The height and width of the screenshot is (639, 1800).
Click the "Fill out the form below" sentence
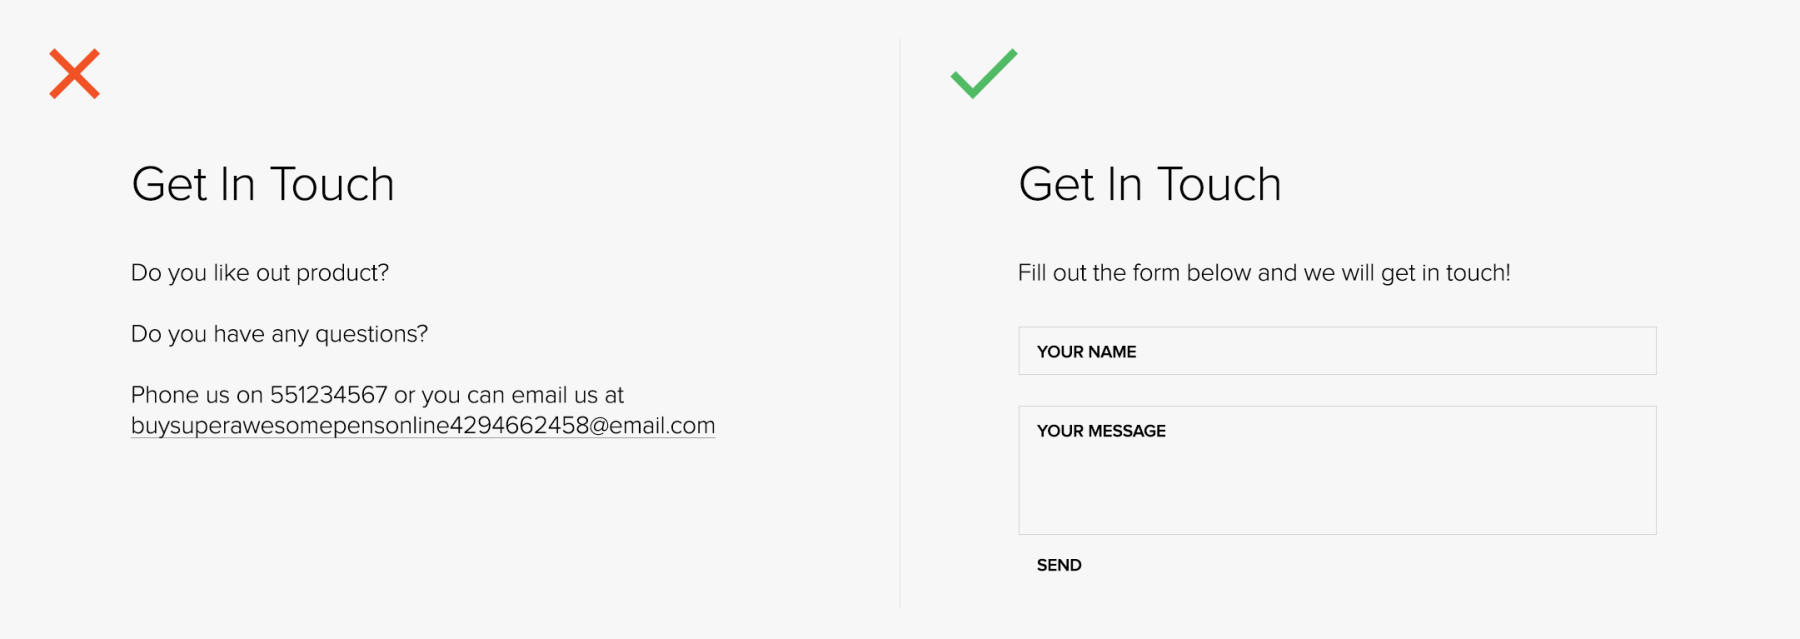click(x=1264, y=273)
